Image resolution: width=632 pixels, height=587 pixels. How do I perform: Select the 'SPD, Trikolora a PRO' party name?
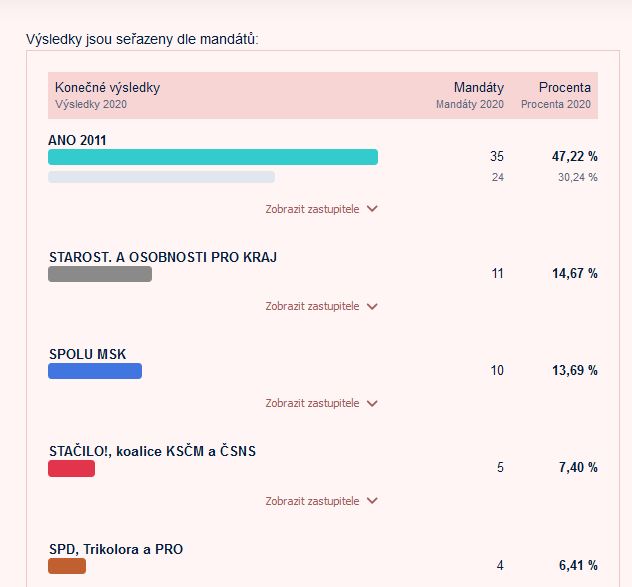point(116,549)
